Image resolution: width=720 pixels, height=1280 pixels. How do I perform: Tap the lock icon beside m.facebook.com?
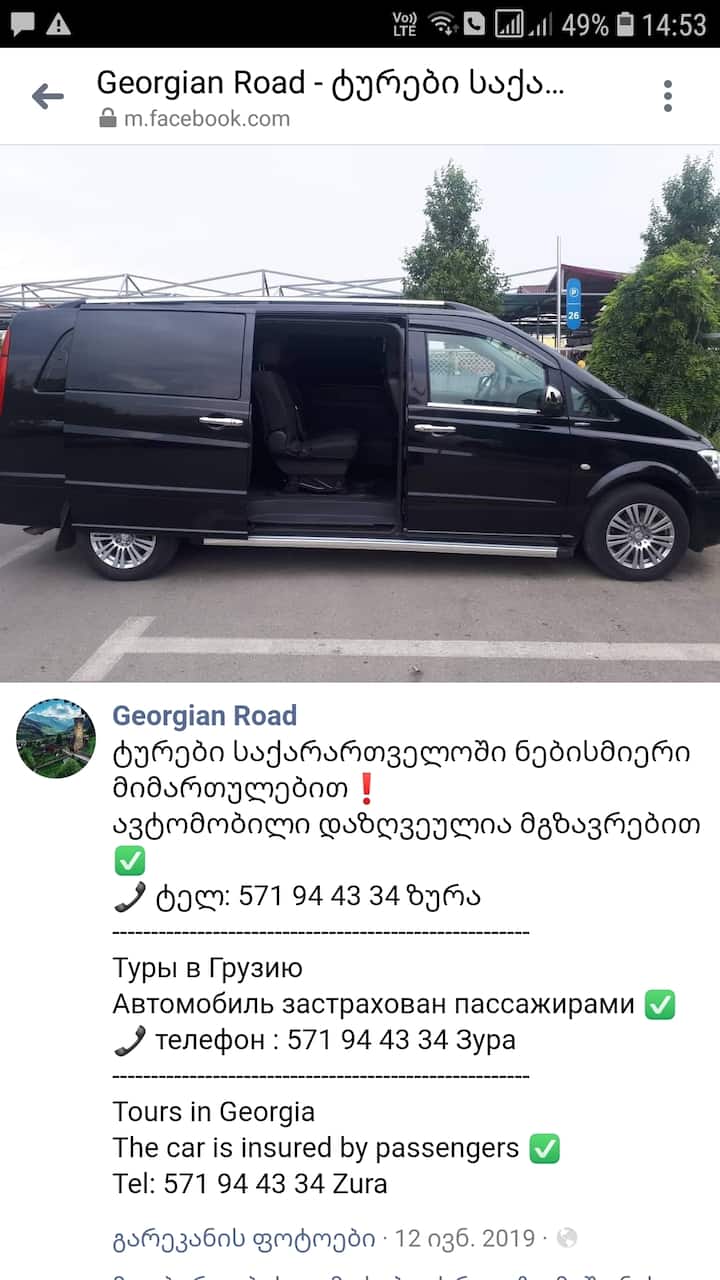[x=108, y=119]
